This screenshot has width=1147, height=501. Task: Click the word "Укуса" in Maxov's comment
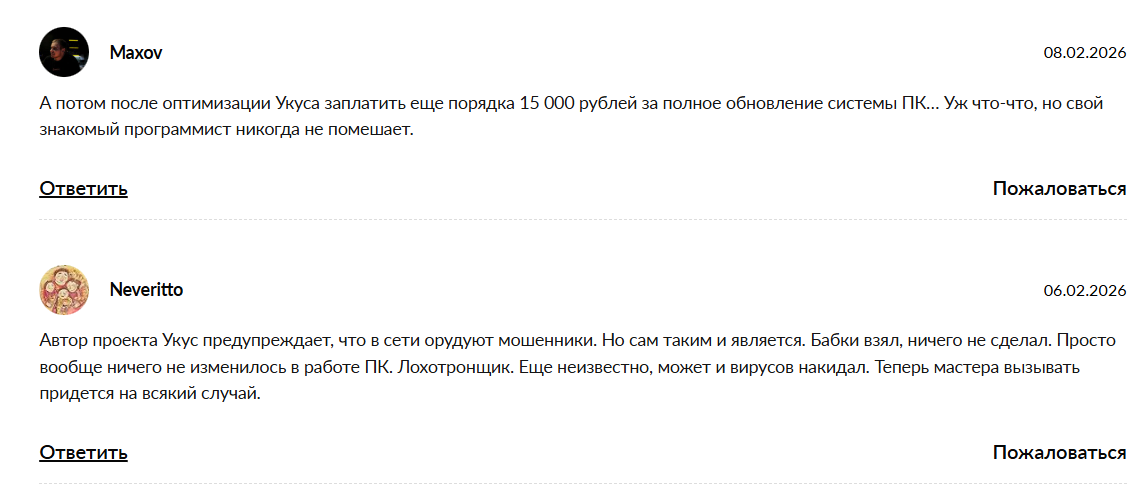click(x=300, y=105)
